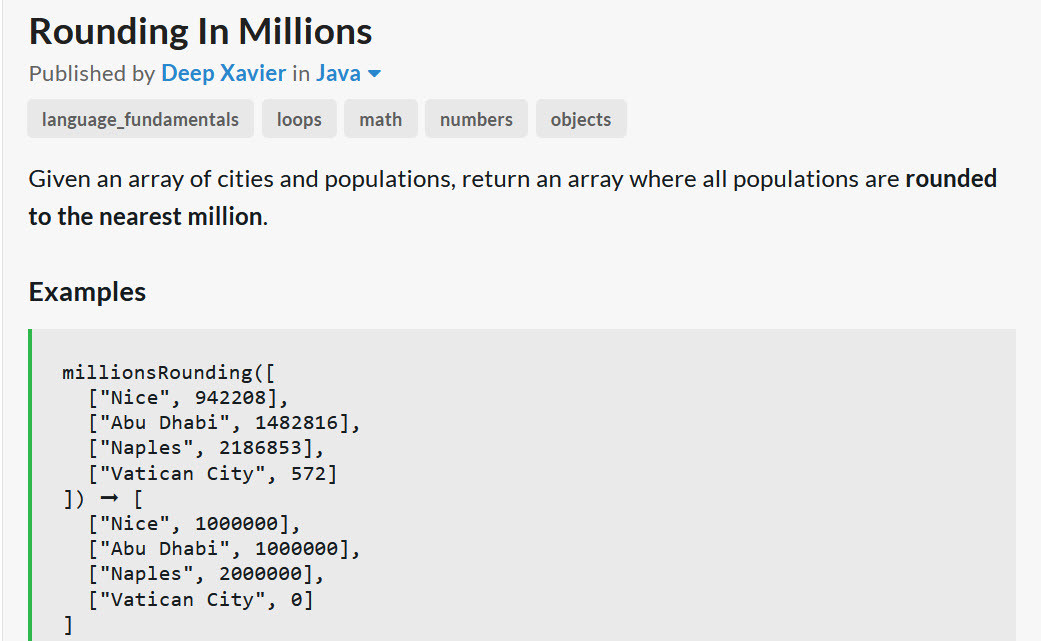Click the bold 'rounded' text in description
This screenshot has width=1041, height=641.
pyautogui.click(x=951, y=178)
